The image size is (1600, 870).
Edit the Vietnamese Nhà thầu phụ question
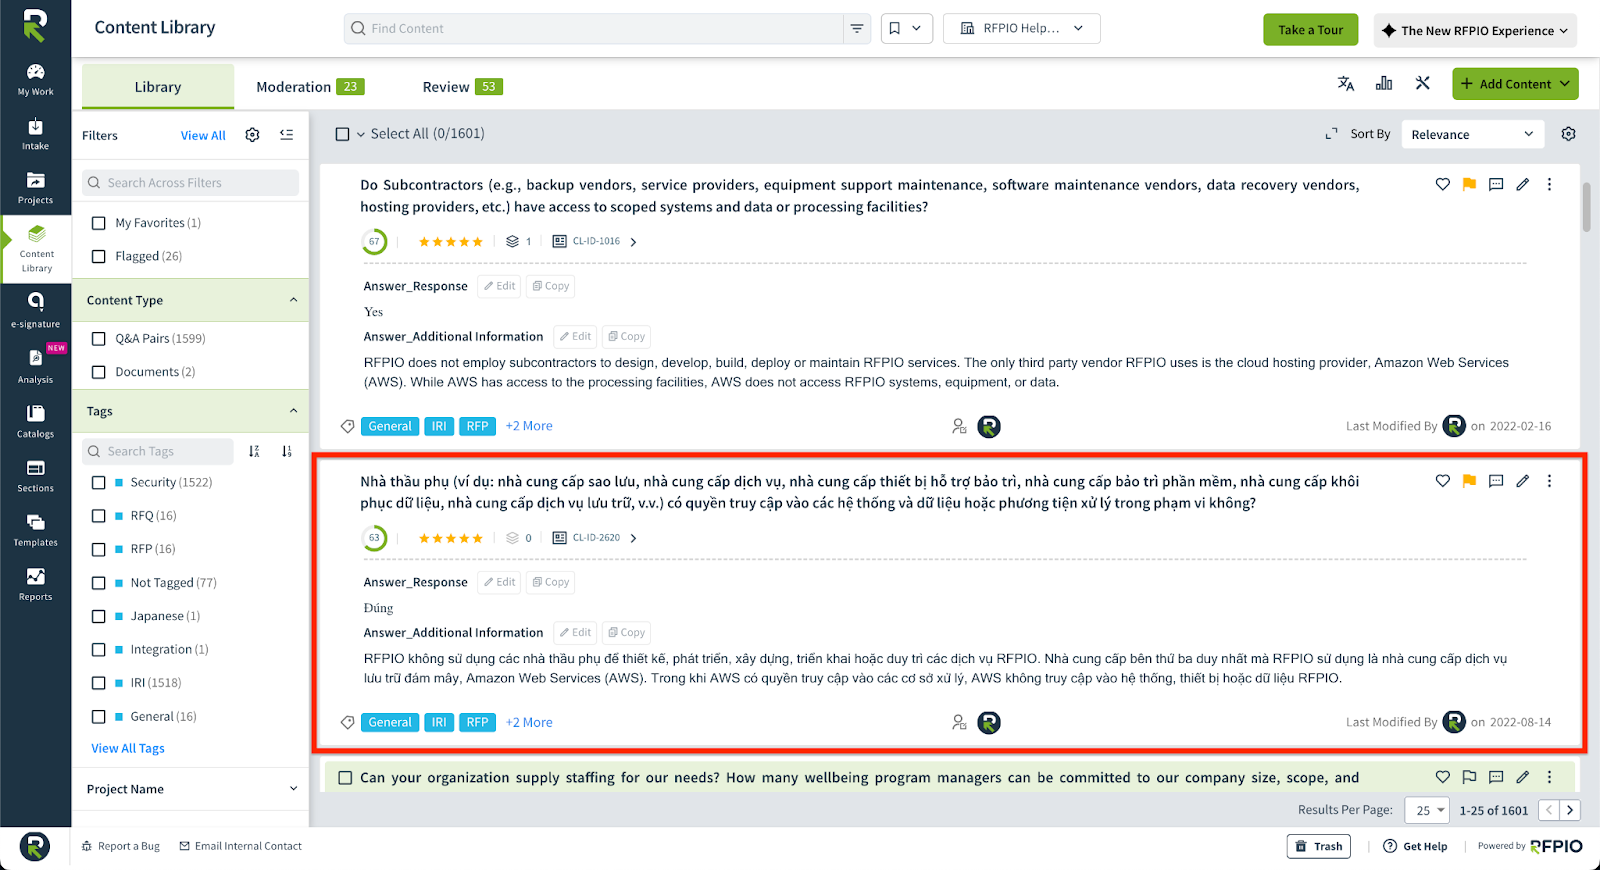click(x=1523, y=481)
